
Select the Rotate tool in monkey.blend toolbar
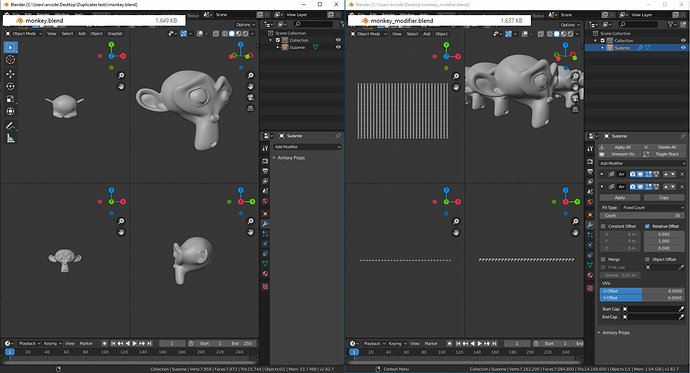[11, 86]
